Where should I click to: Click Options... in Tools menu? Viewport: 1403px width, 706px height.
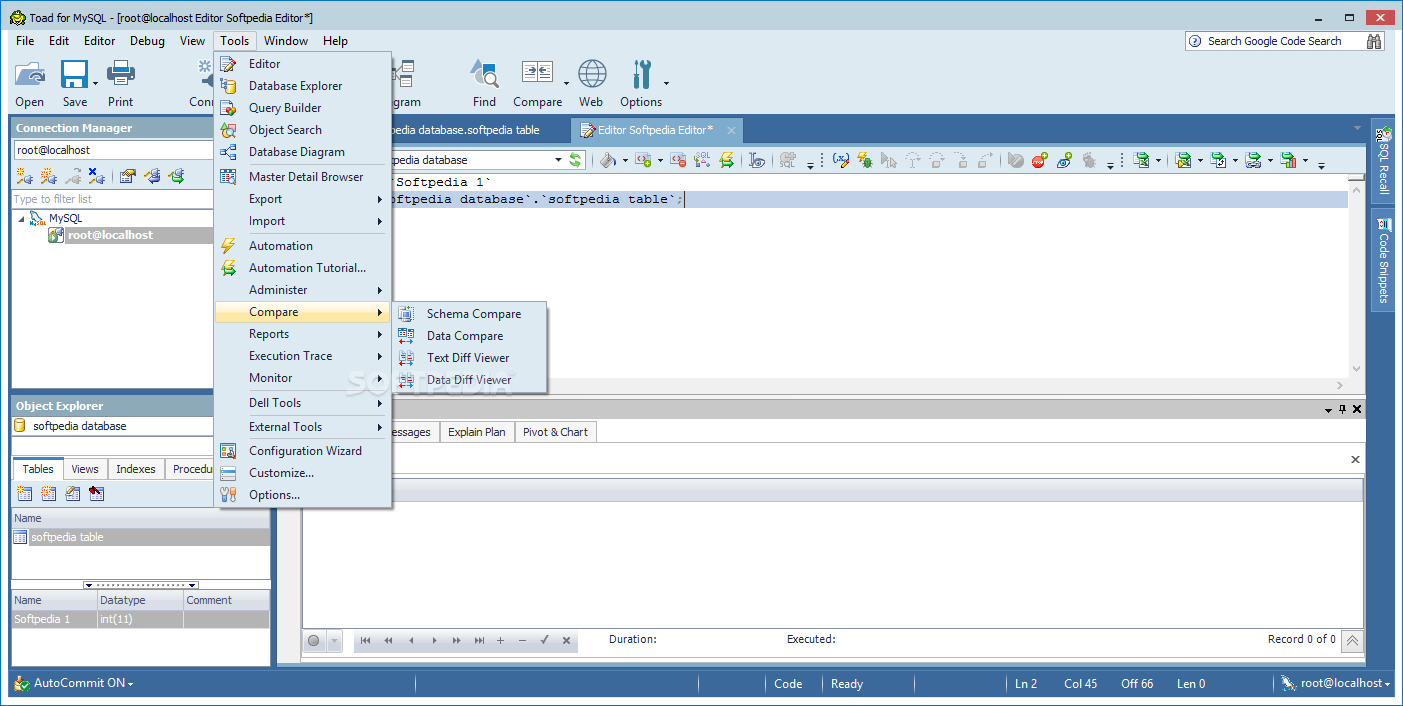[x=301, y=495]
